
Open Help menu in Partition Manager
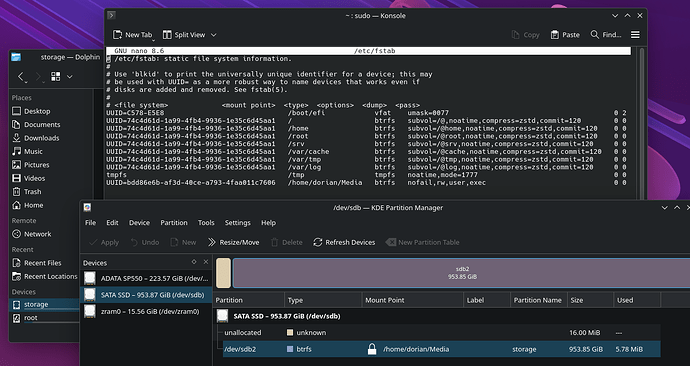[268, 223]
